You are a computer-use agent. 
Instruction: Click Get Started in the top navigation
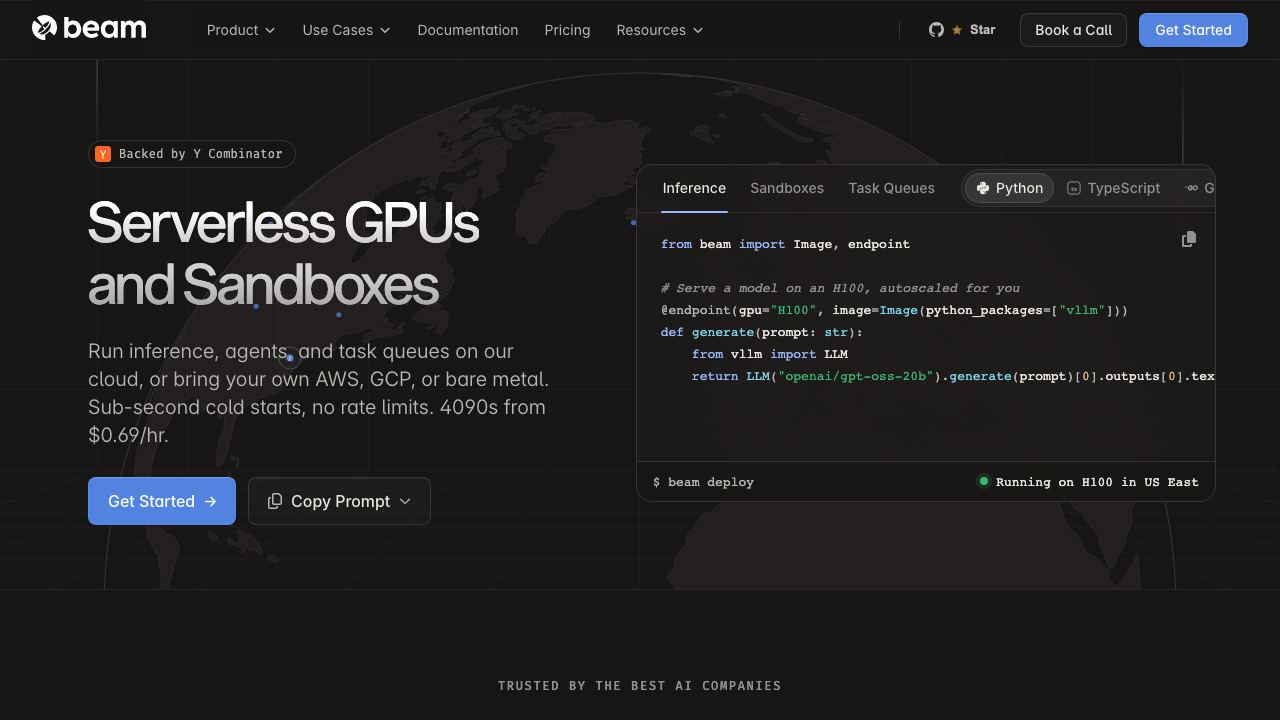click(1193, 30)
